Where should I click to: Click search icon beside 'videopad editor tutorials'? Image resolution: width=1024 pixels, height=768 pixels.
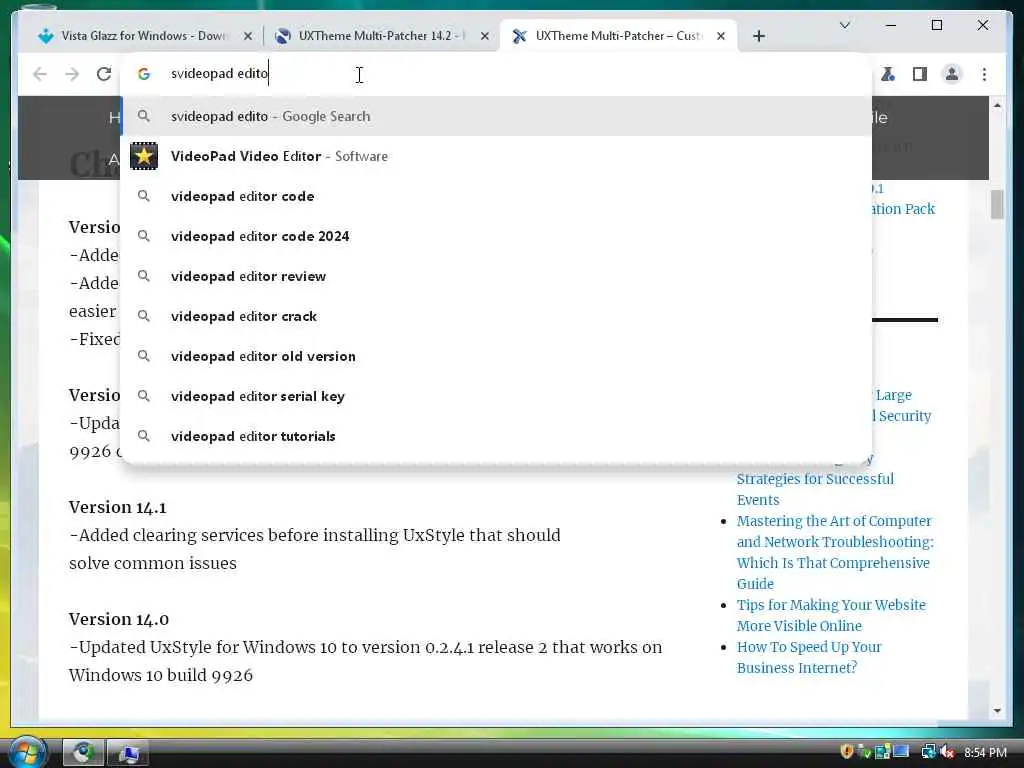(144, 436)
